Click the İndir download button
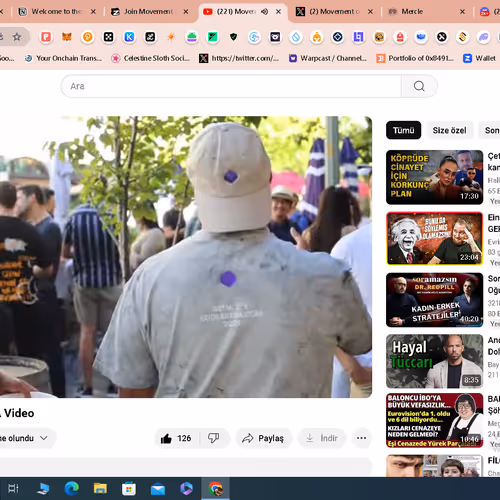 (x=322, y=438)
